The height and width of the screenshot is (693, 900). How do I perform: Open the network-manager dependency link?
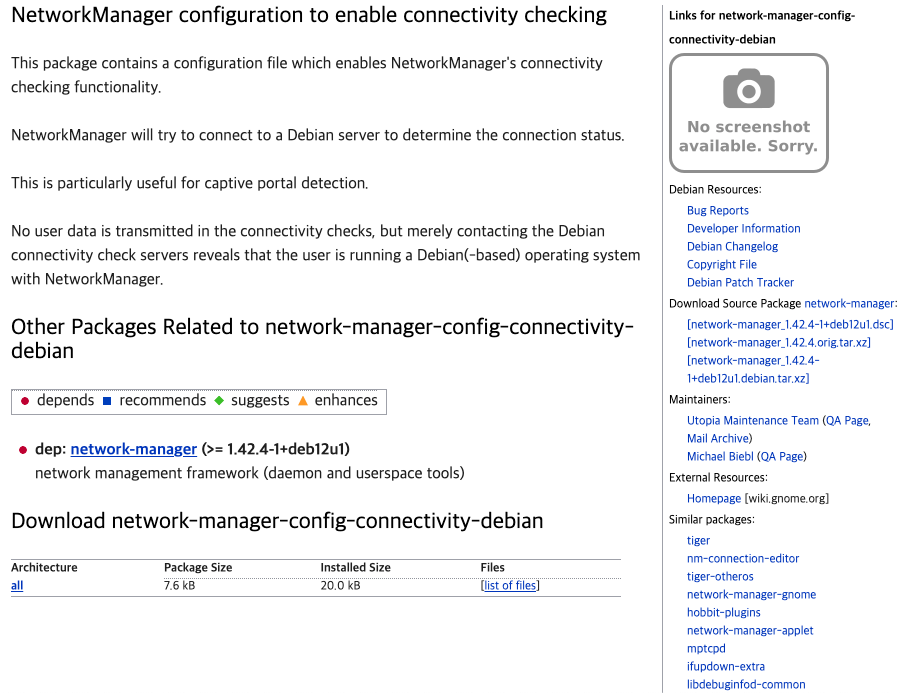[133, 449]
